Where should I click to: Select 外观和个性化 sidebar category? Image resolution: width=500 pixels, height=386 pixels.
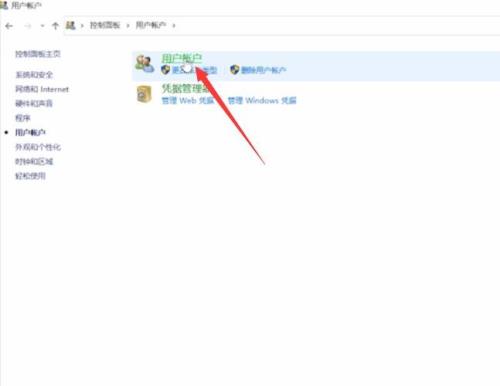tap(38, 147)
